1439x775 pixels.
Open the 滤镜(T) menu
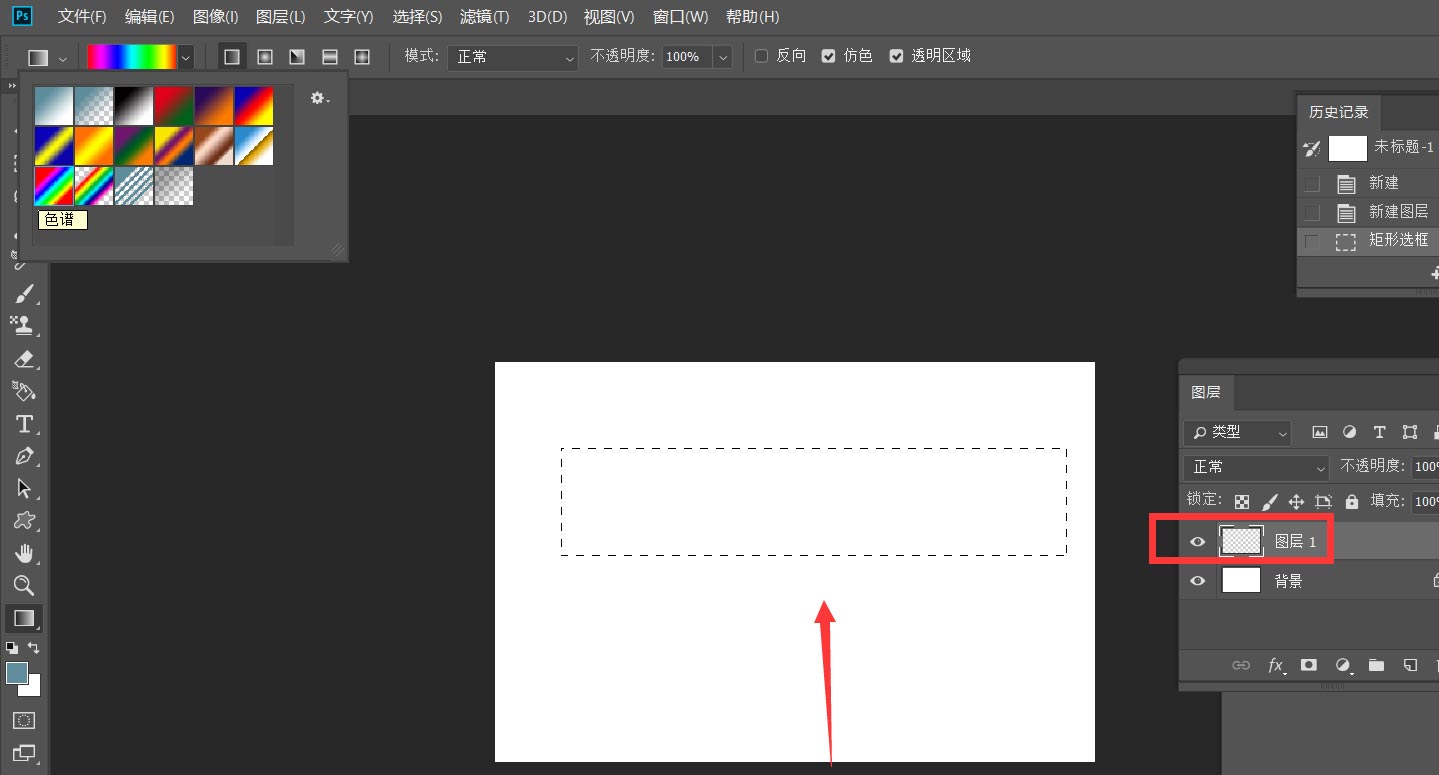pos(484,17)
